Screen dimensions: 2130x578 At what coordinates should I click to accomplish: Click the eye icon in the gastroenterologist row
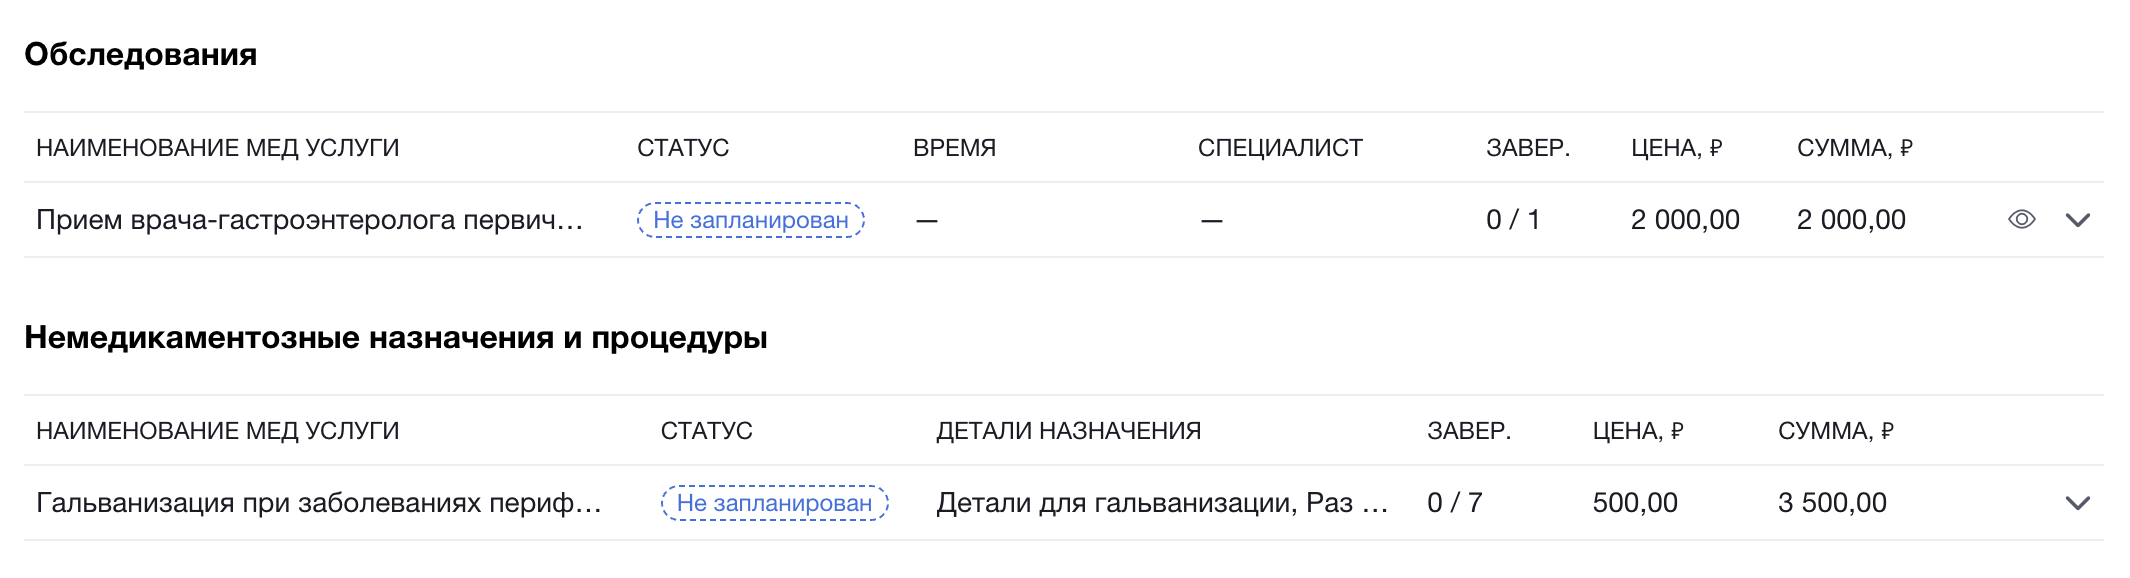pos(2021,220)
